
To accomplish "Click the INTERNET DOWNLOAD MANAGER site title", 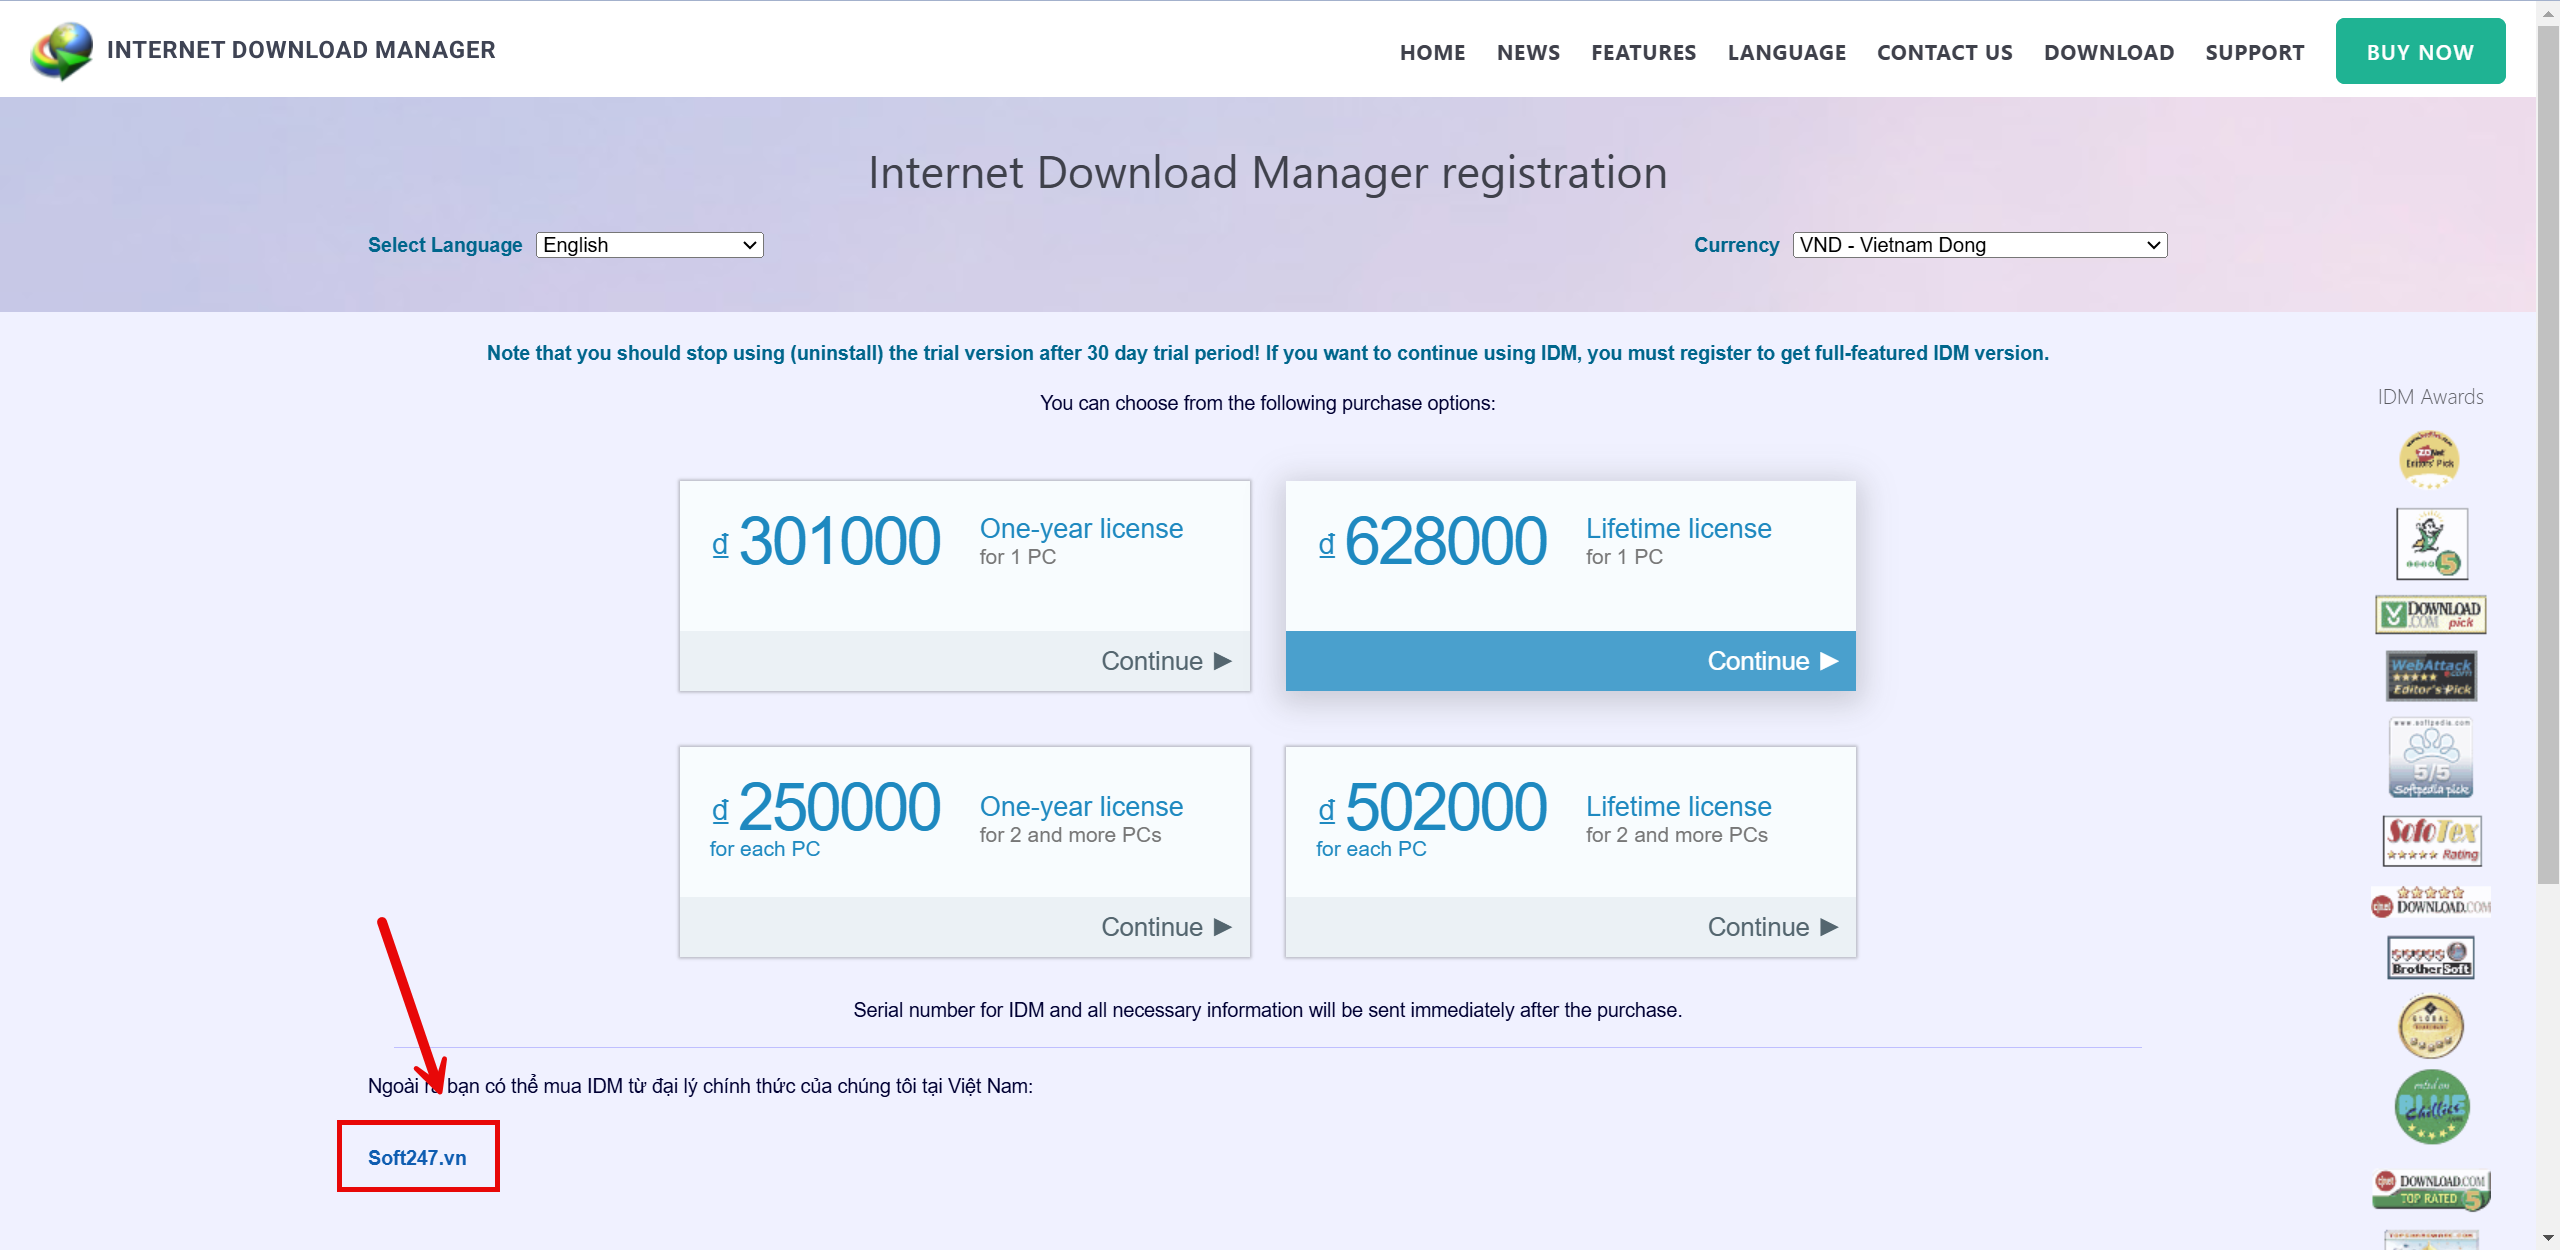I will click(301, 50).
